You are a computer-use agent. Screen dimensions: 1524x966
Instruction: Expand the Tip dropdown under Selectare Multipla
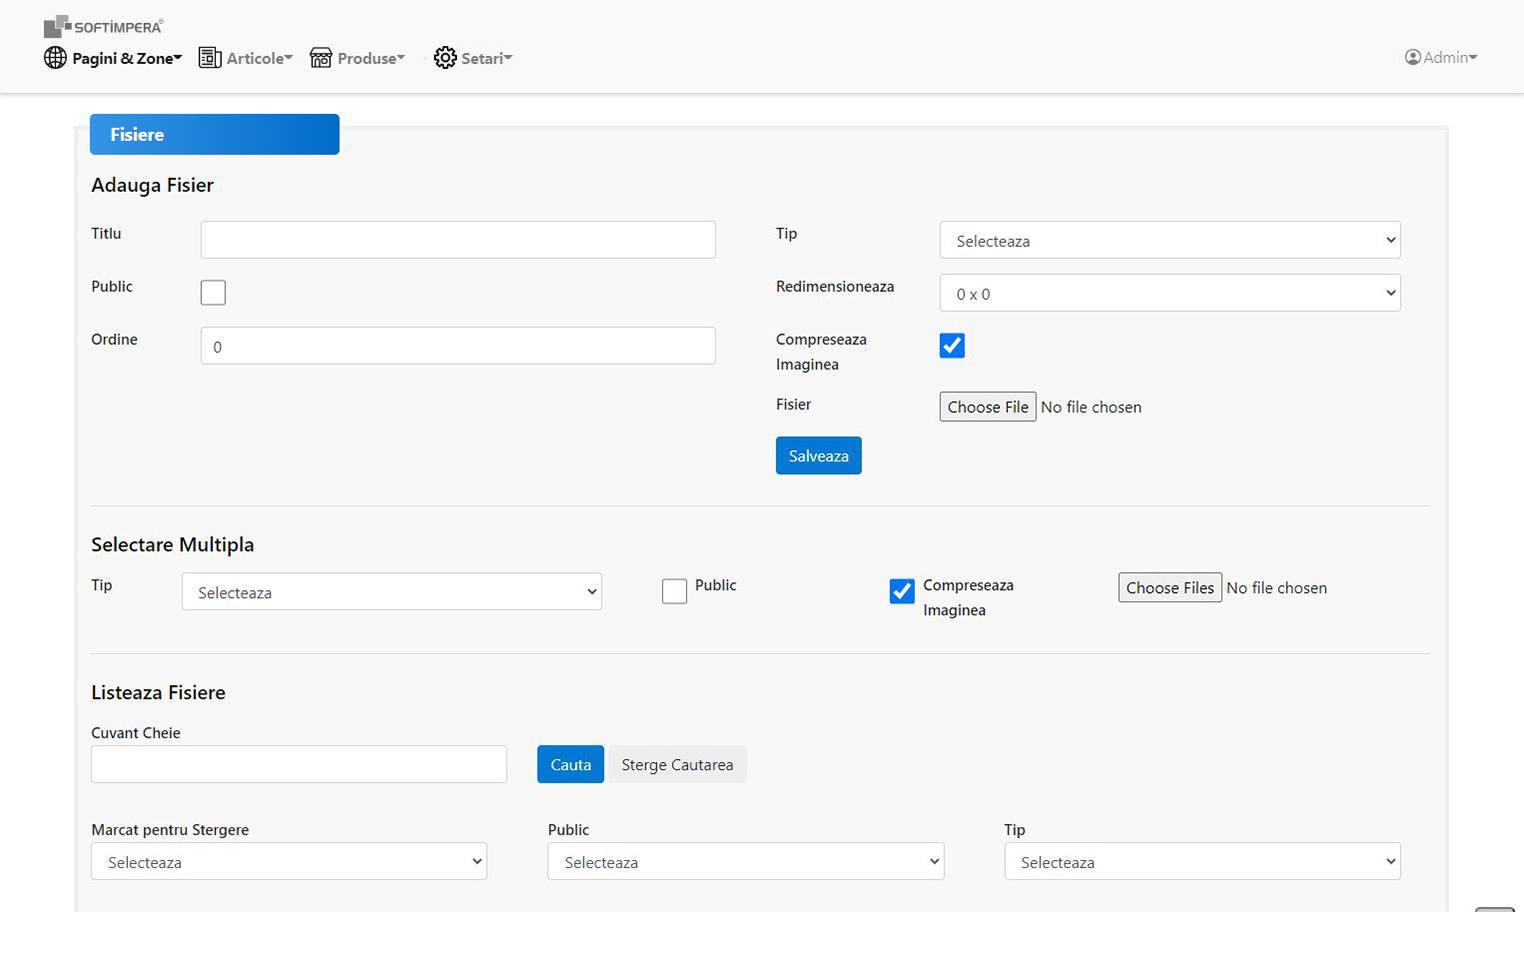click(x=392, y=592)
